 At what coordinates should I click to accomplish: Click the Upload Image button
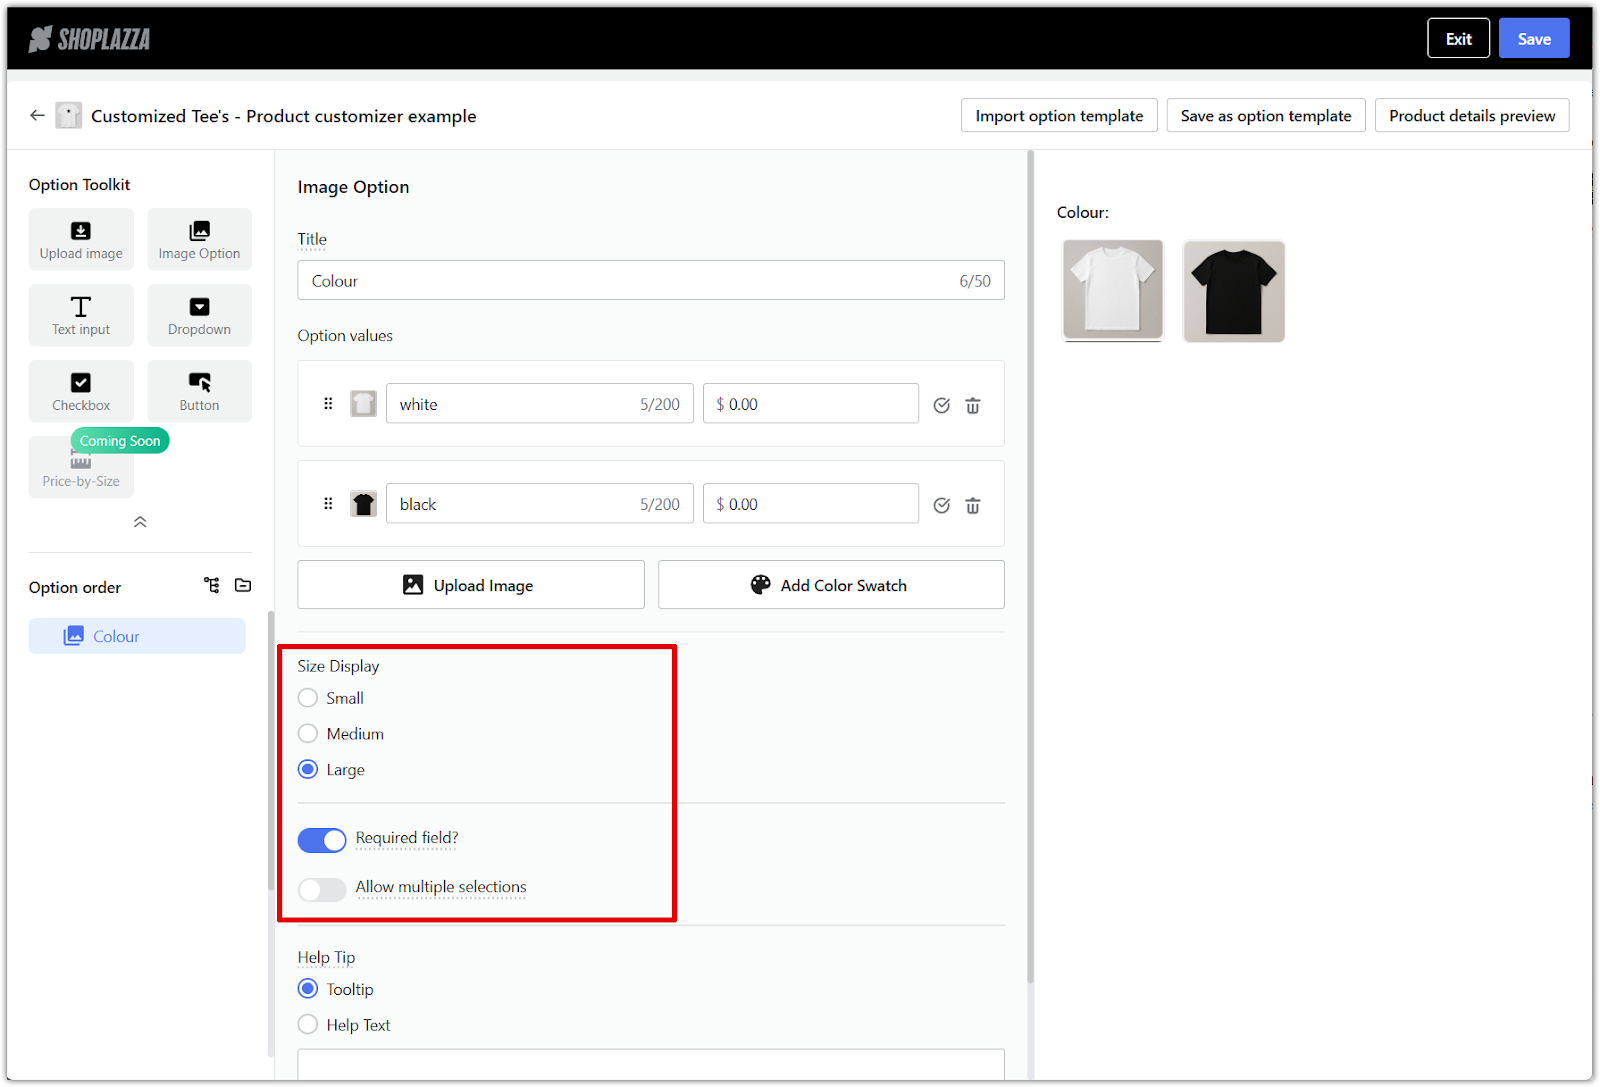pos(471,585)
